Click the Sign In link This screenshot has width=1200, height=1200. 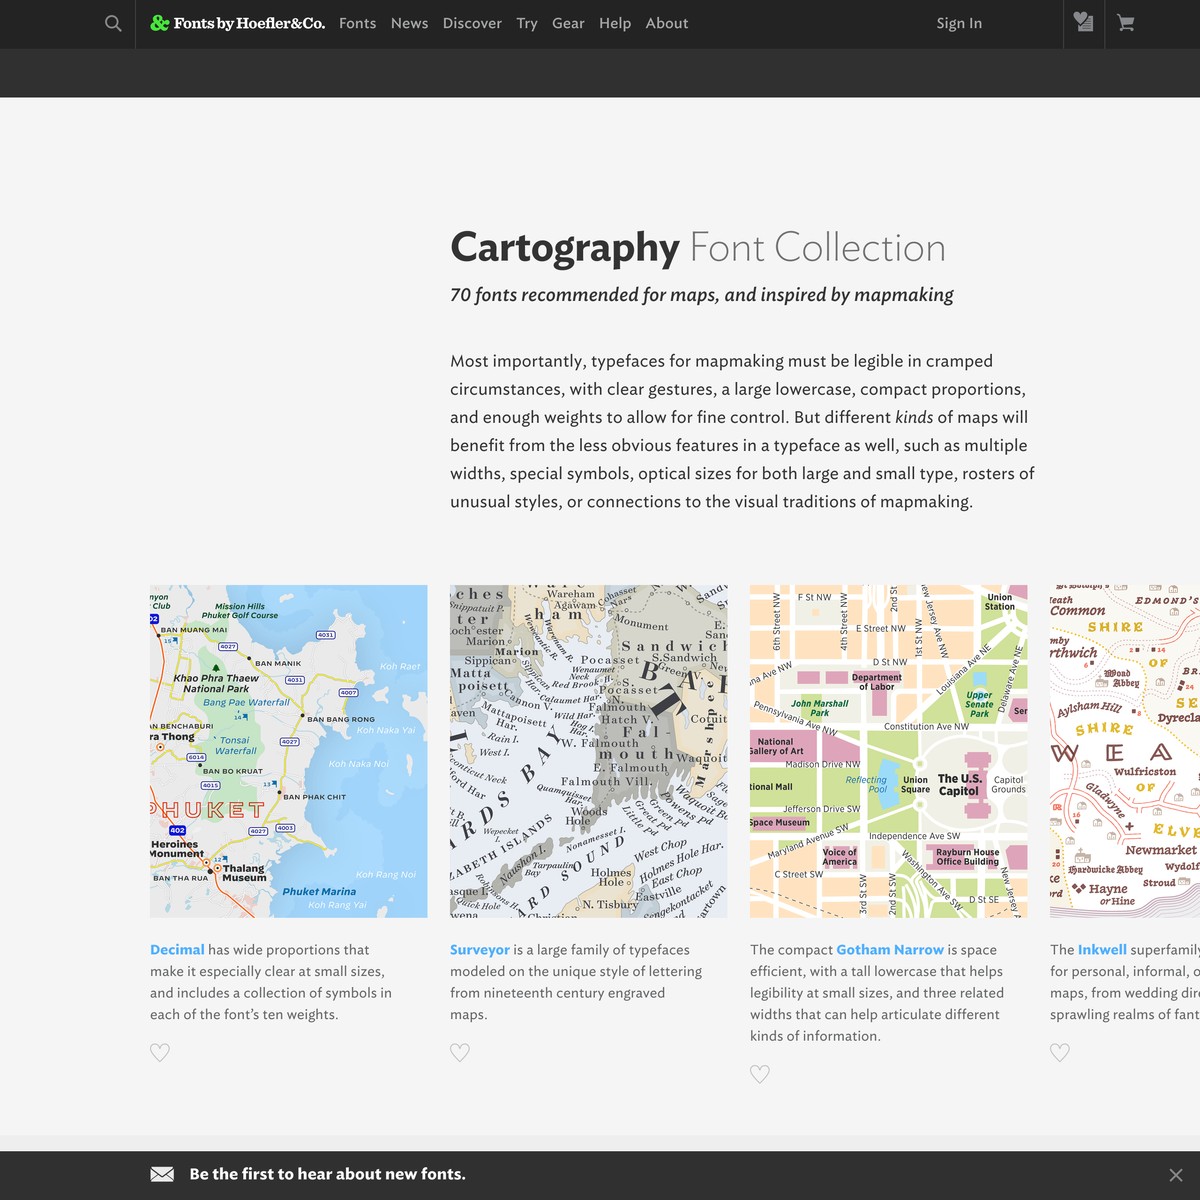(x=959, y=23)
